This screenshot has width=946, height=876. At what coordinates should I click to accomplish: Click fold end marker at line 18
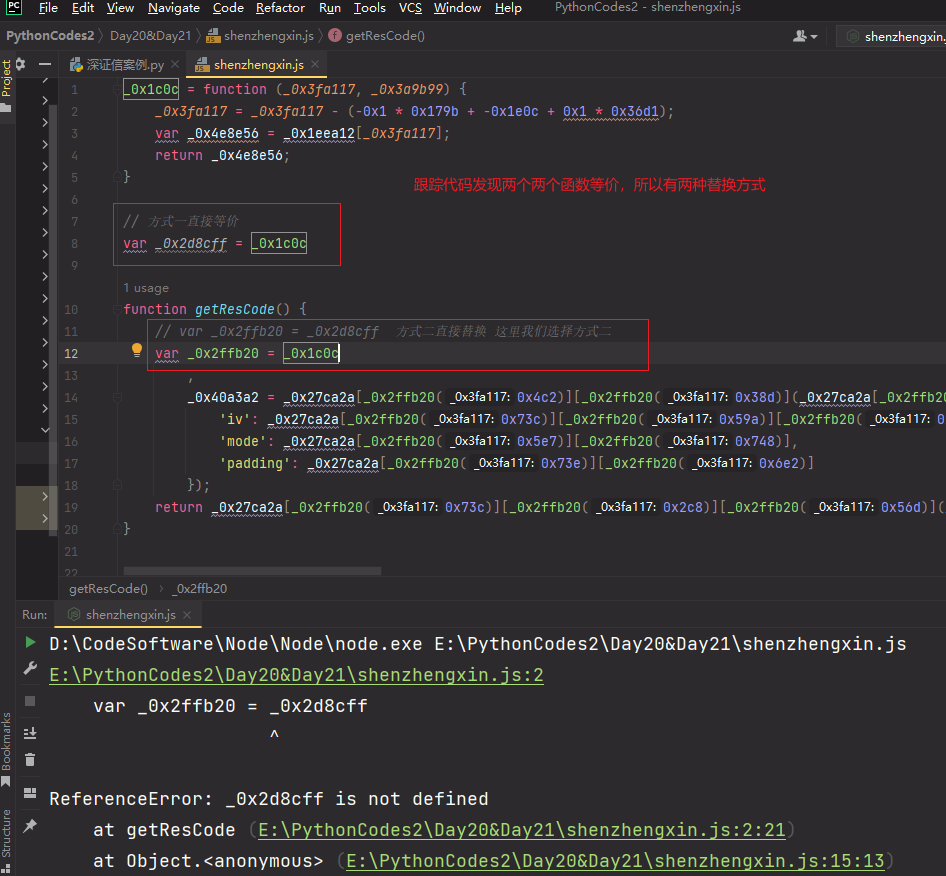coord(117,485)
